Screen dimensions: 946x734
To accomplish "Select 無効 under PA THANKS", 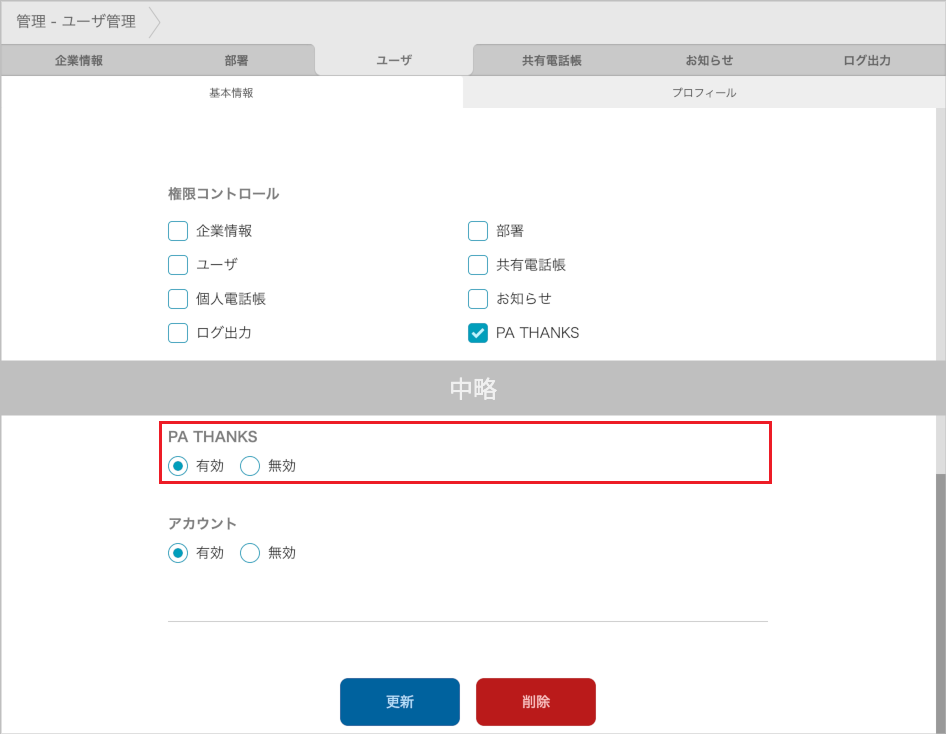I will [250, 466].
